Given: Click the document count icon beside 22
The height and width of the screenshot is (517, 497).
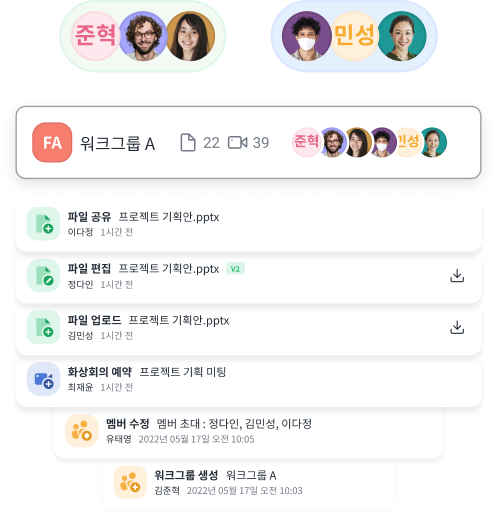Looking at the screenshot, I should click(188, 143).
